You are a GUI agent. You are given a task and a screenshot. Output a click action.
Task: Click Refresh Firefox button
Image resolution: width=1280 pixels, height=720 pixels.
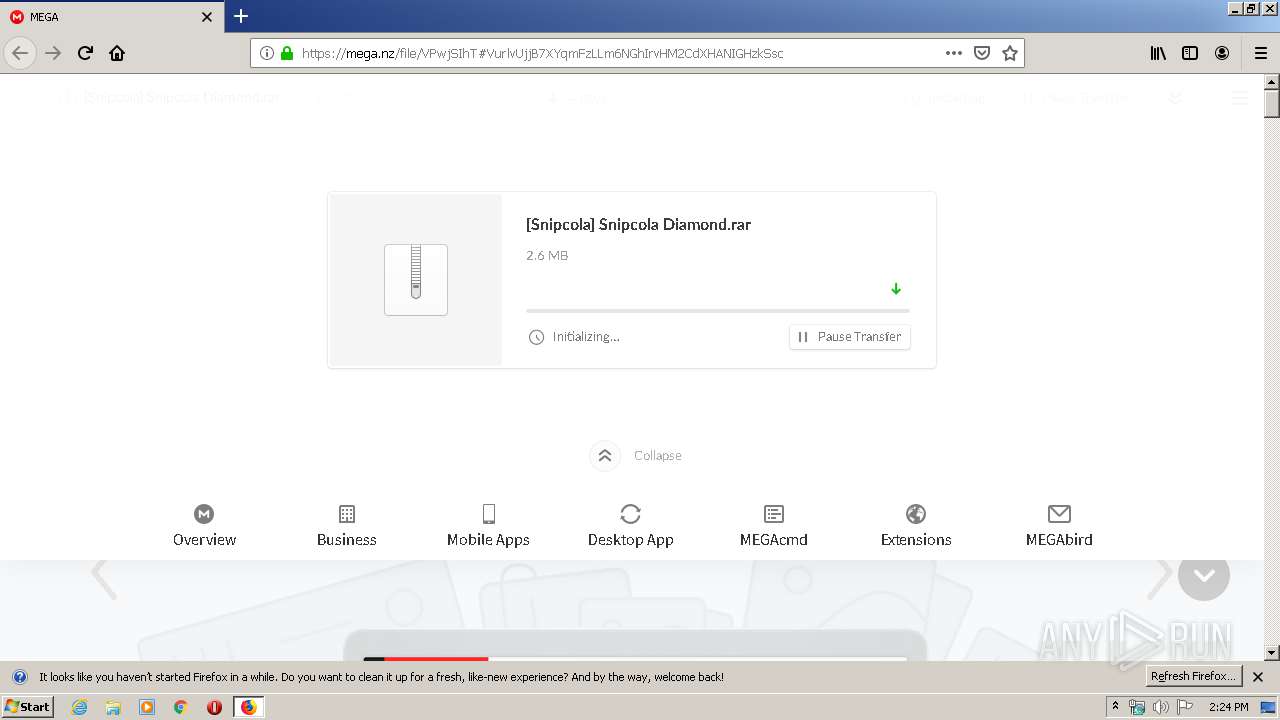tap(1193, 677)
